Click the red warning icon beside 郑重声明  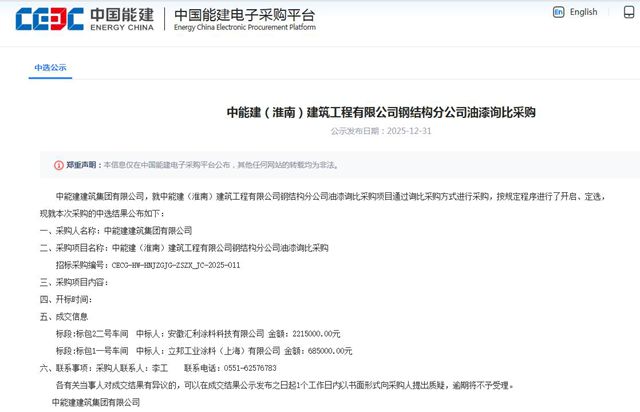click(x=59, y=165)
